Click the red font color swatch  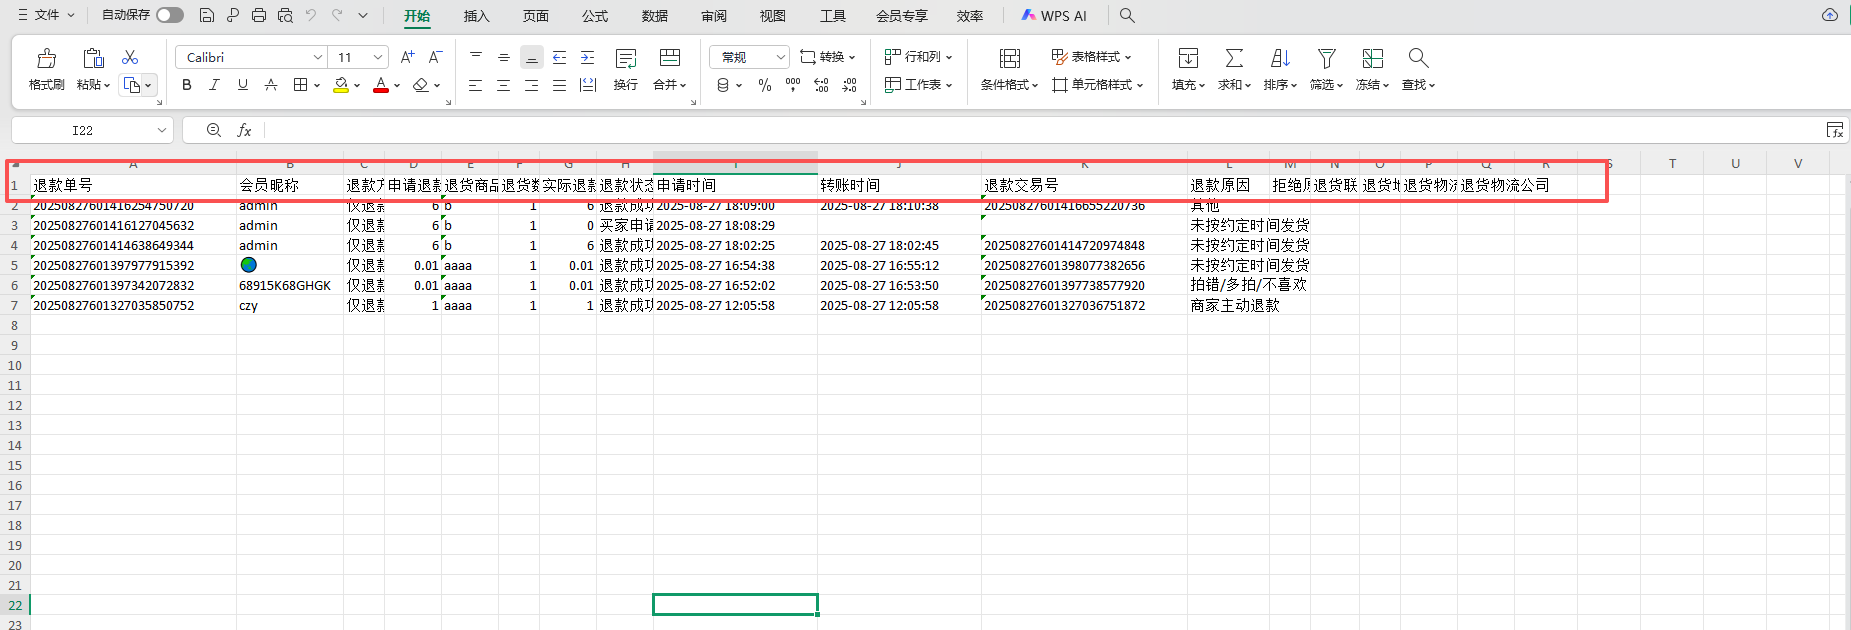(380, 86)
